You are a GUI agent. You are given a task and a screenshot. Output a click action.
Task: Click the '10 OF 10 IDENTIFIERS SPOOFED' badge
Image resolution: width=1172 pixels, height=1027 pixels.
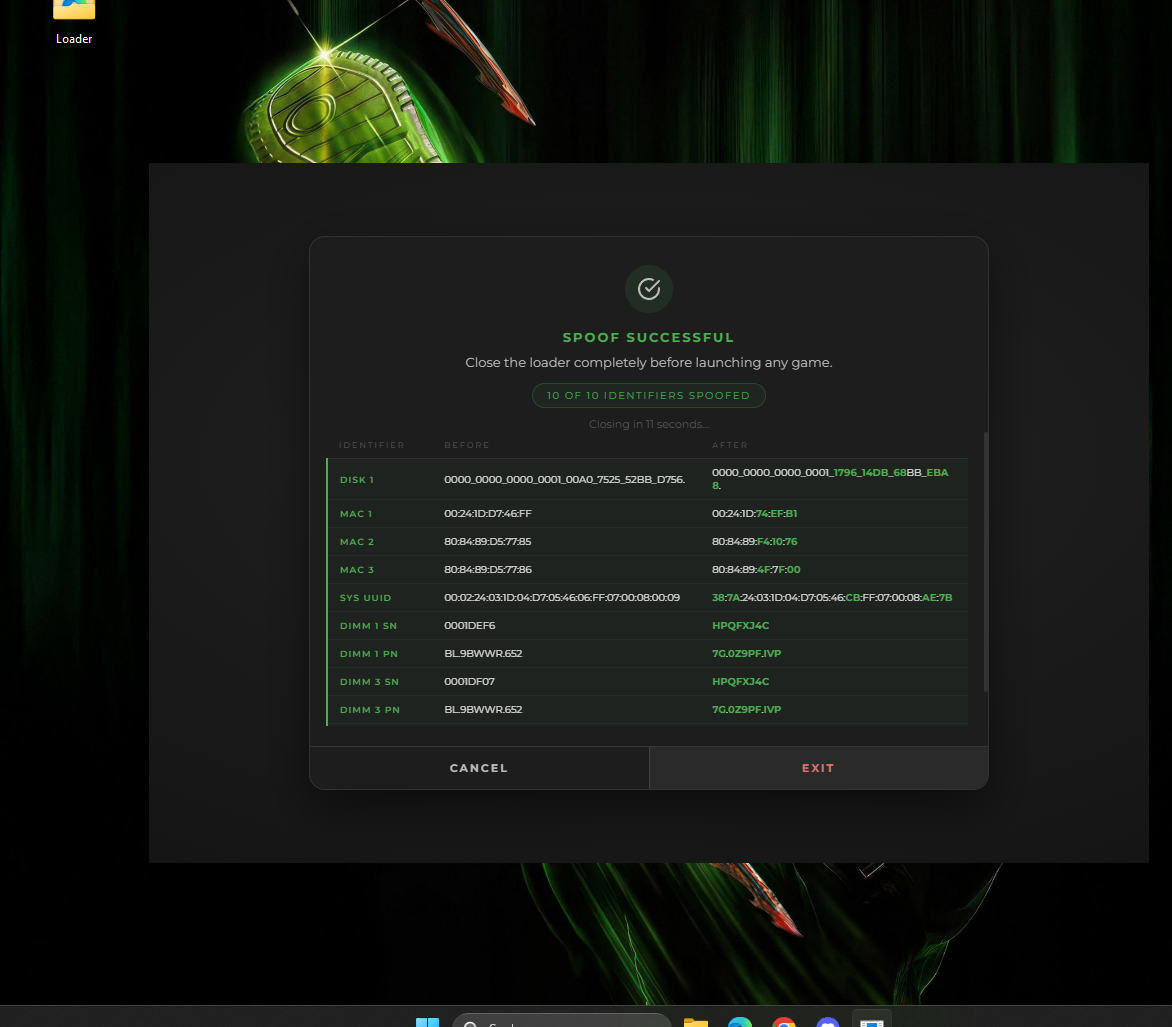[x=649, y=395]
